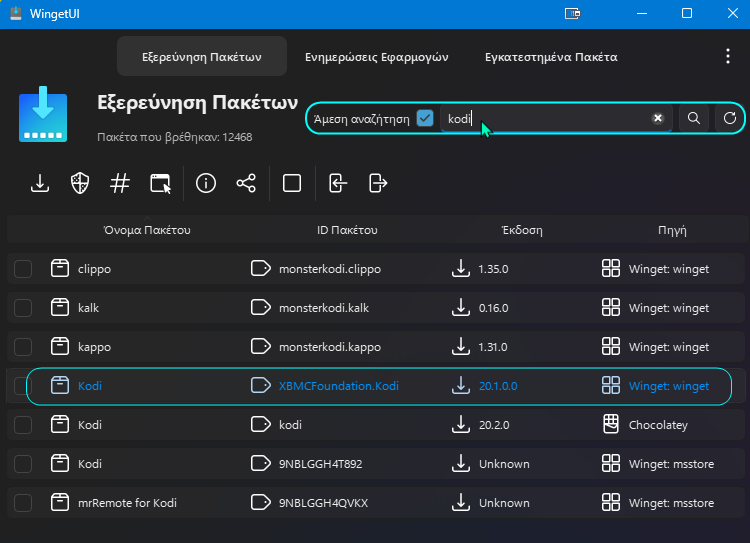Check the clippo package checkbox

pos(23,269)
